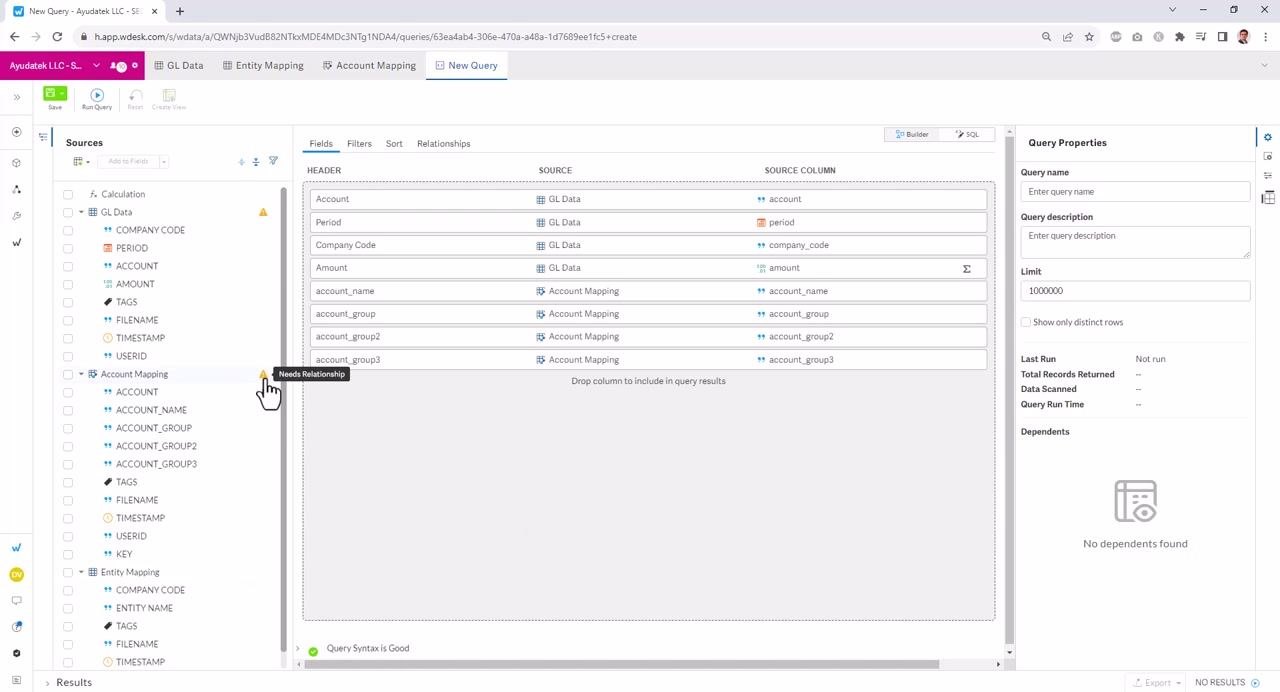Collapse all sources tree icon
The width and height of the screenshot is (1280, 692).
tap(256, 161)
